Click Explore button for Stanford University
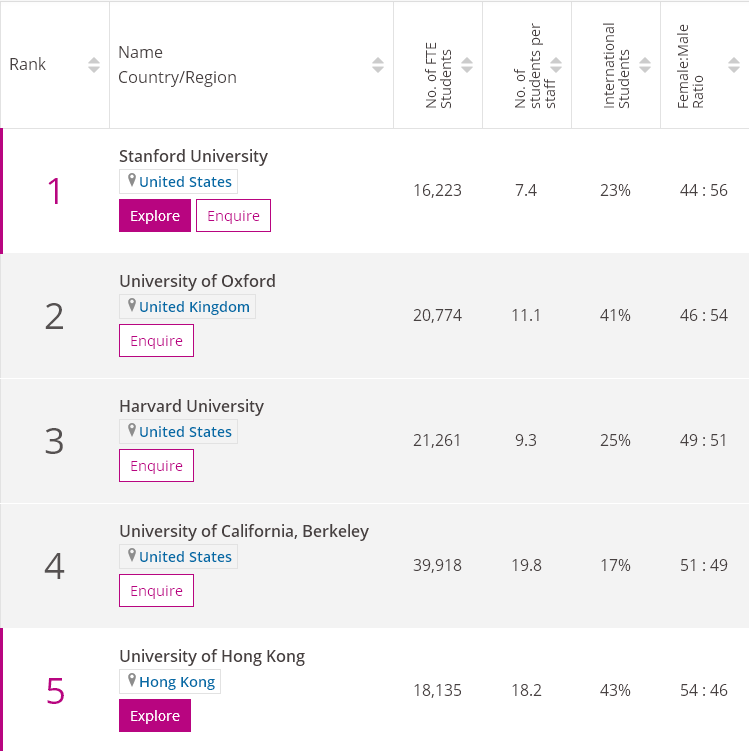Screen dimensions: 749x751 click(154, 216)
